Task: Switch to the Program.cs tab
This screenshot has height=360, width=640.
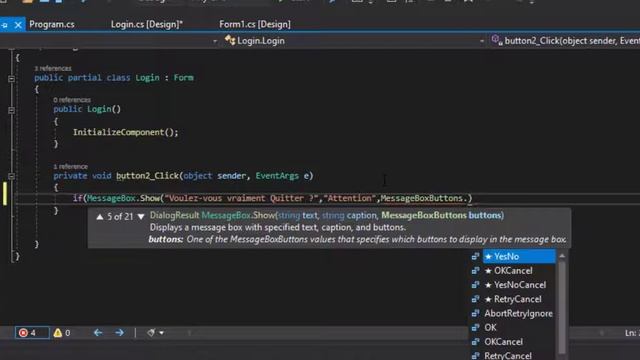Action: click(52, 24)
